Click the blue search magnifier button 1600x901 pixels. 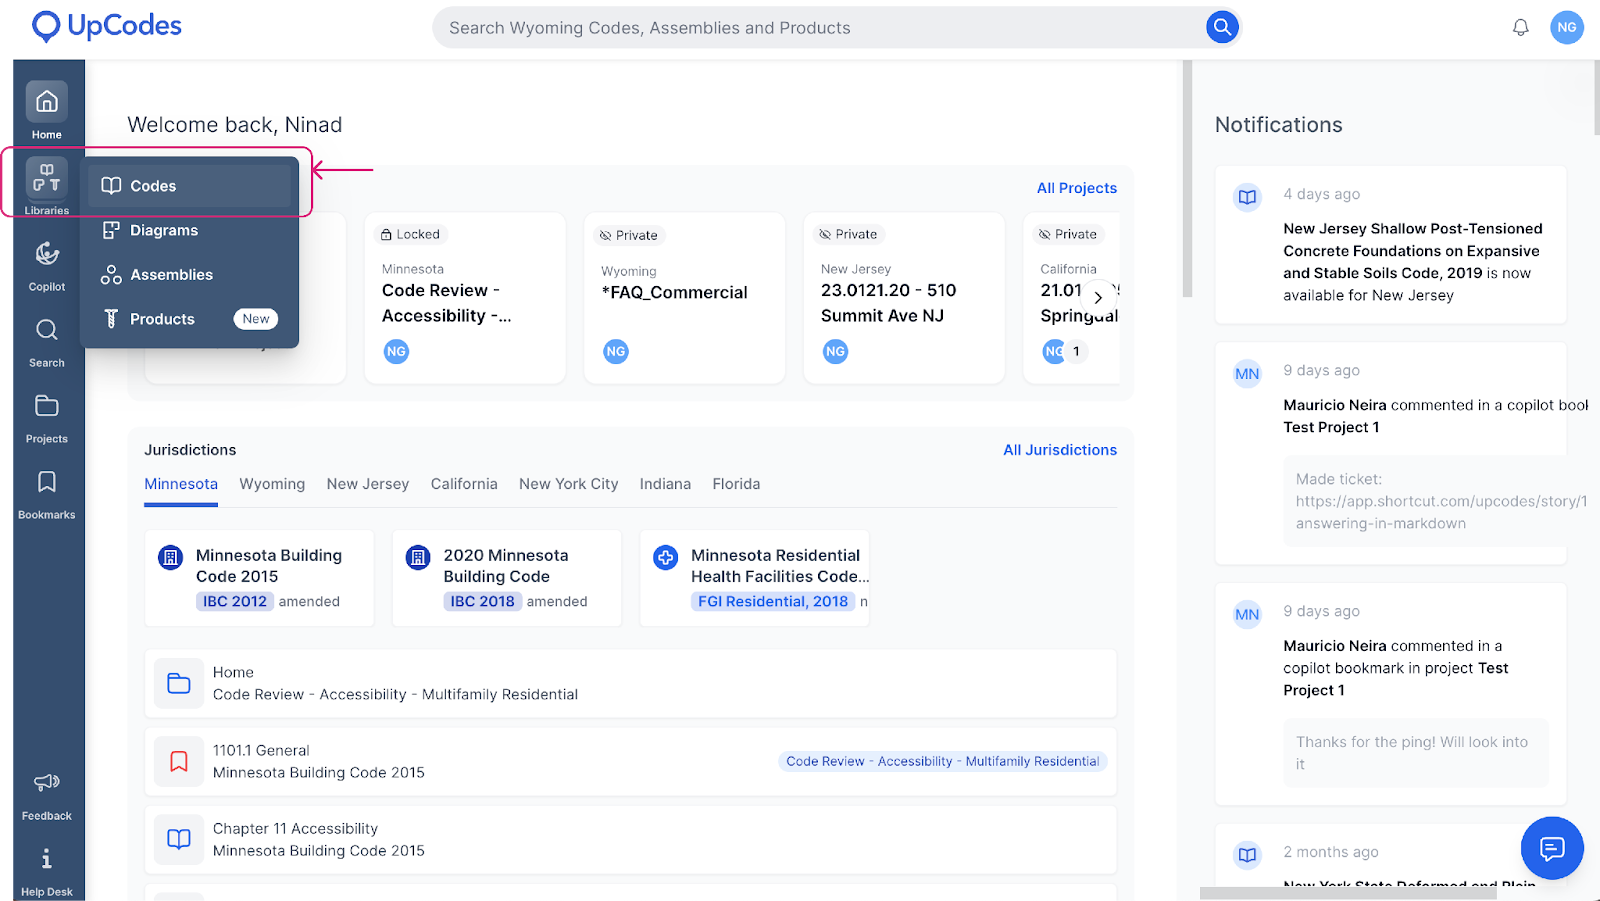1221,27
